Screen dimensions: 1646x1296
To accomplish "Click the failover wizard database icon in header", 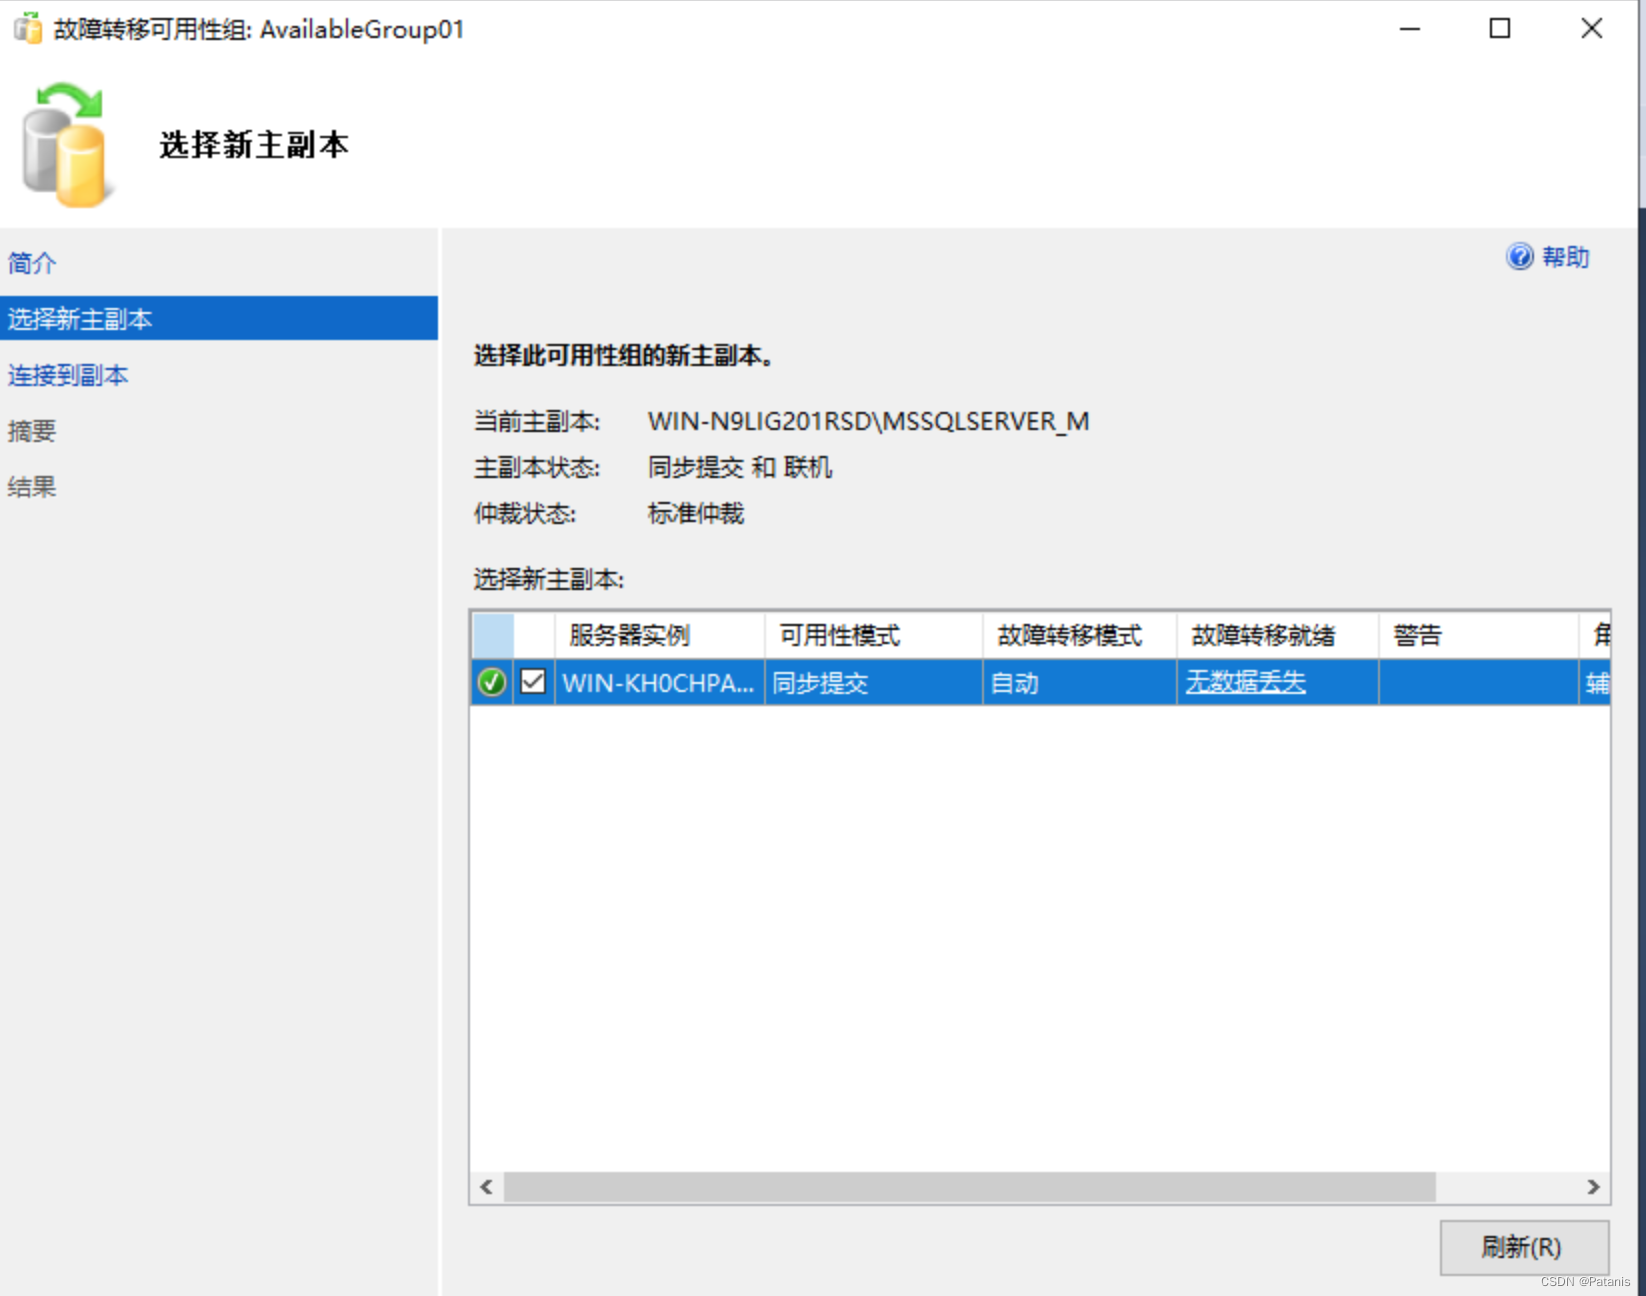I will click(66, 144).
